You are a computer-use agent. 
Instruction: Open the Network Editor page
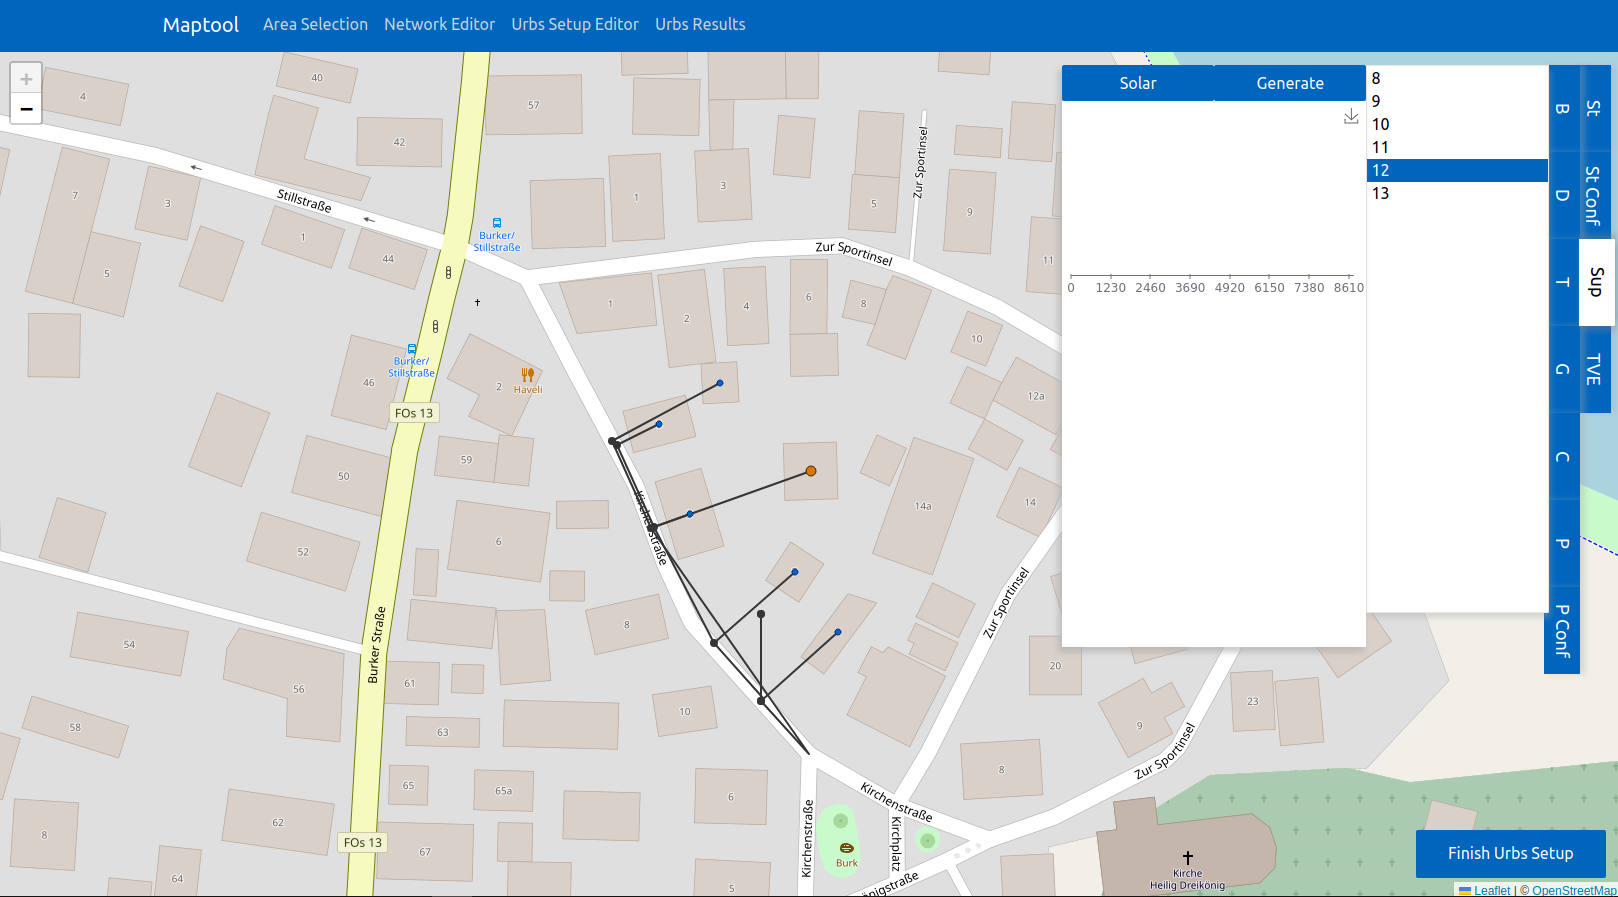tap(439, 24)
